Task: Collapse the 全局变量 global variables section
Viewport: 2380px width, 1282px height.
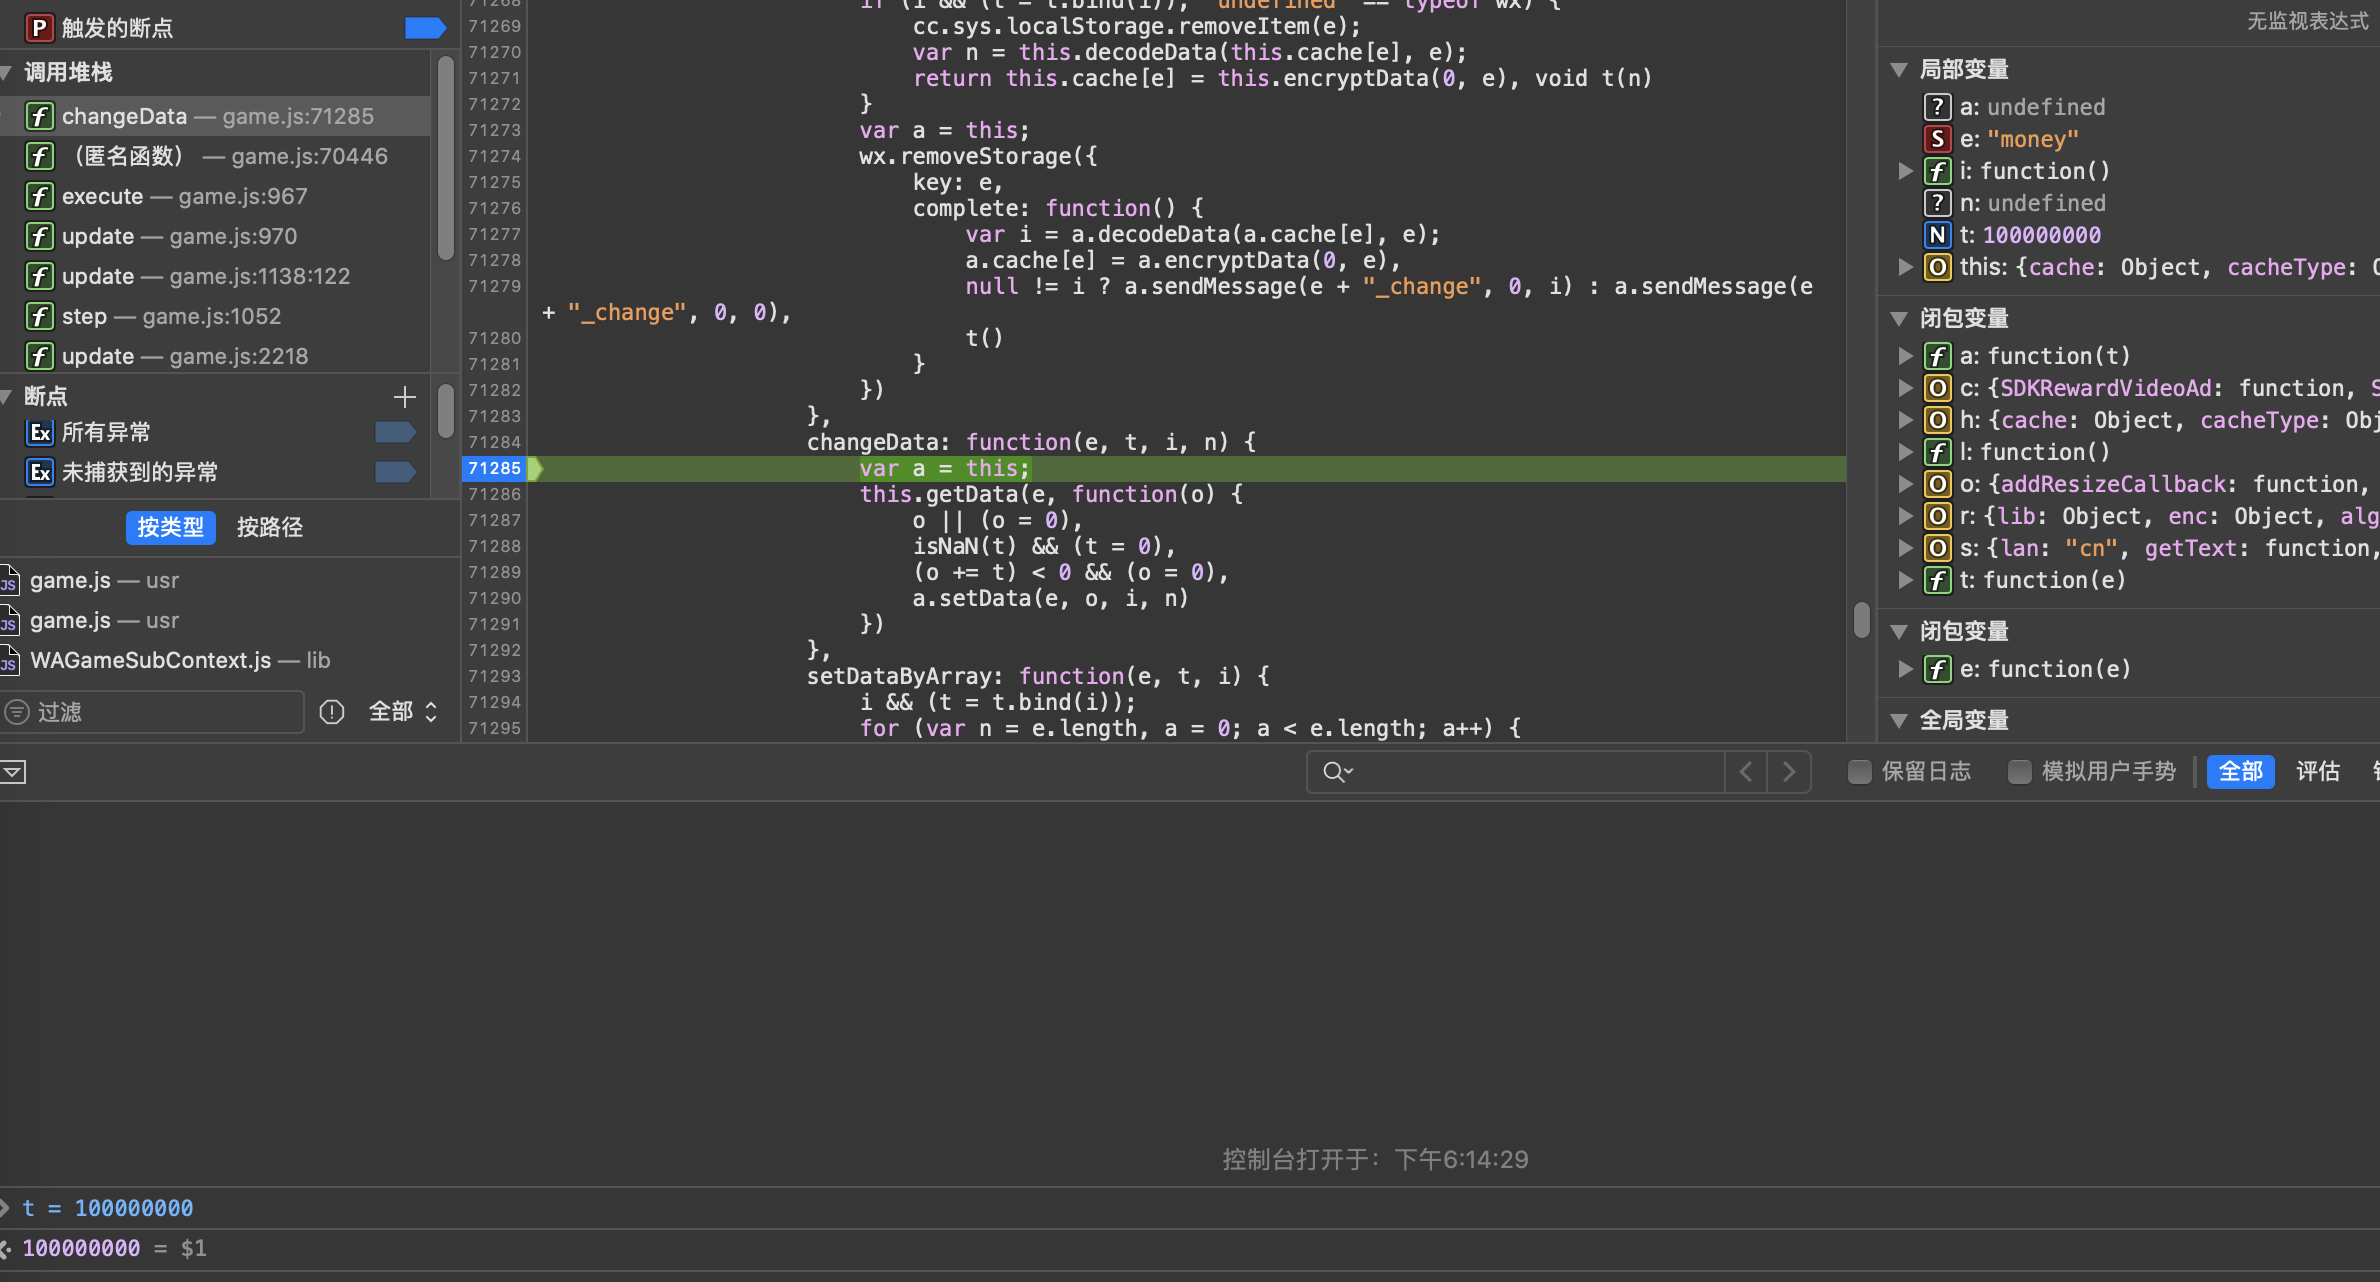Action: [1899, 720]
